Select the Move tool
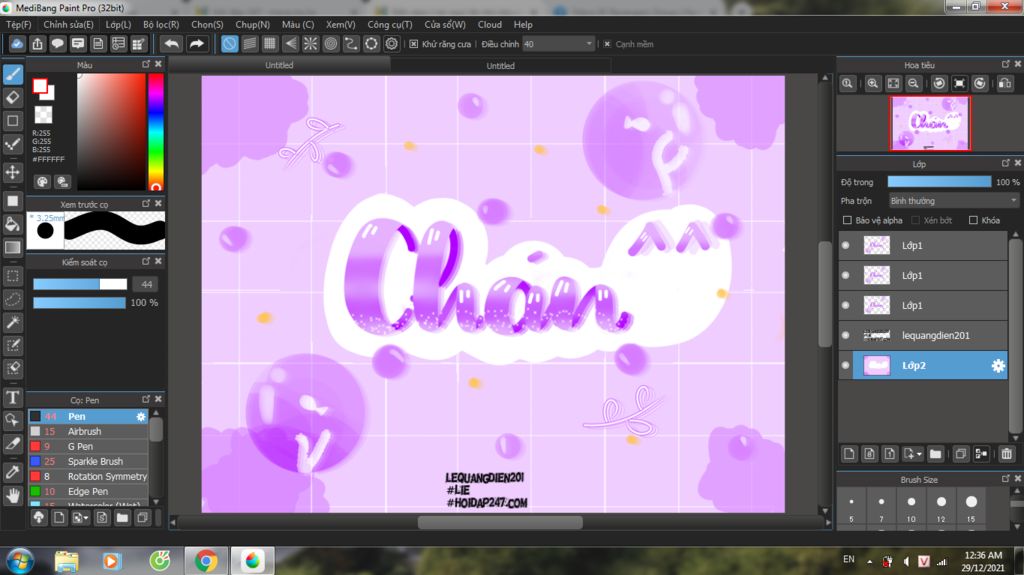This screenshot has height=575, width=1024. point(13,172)
